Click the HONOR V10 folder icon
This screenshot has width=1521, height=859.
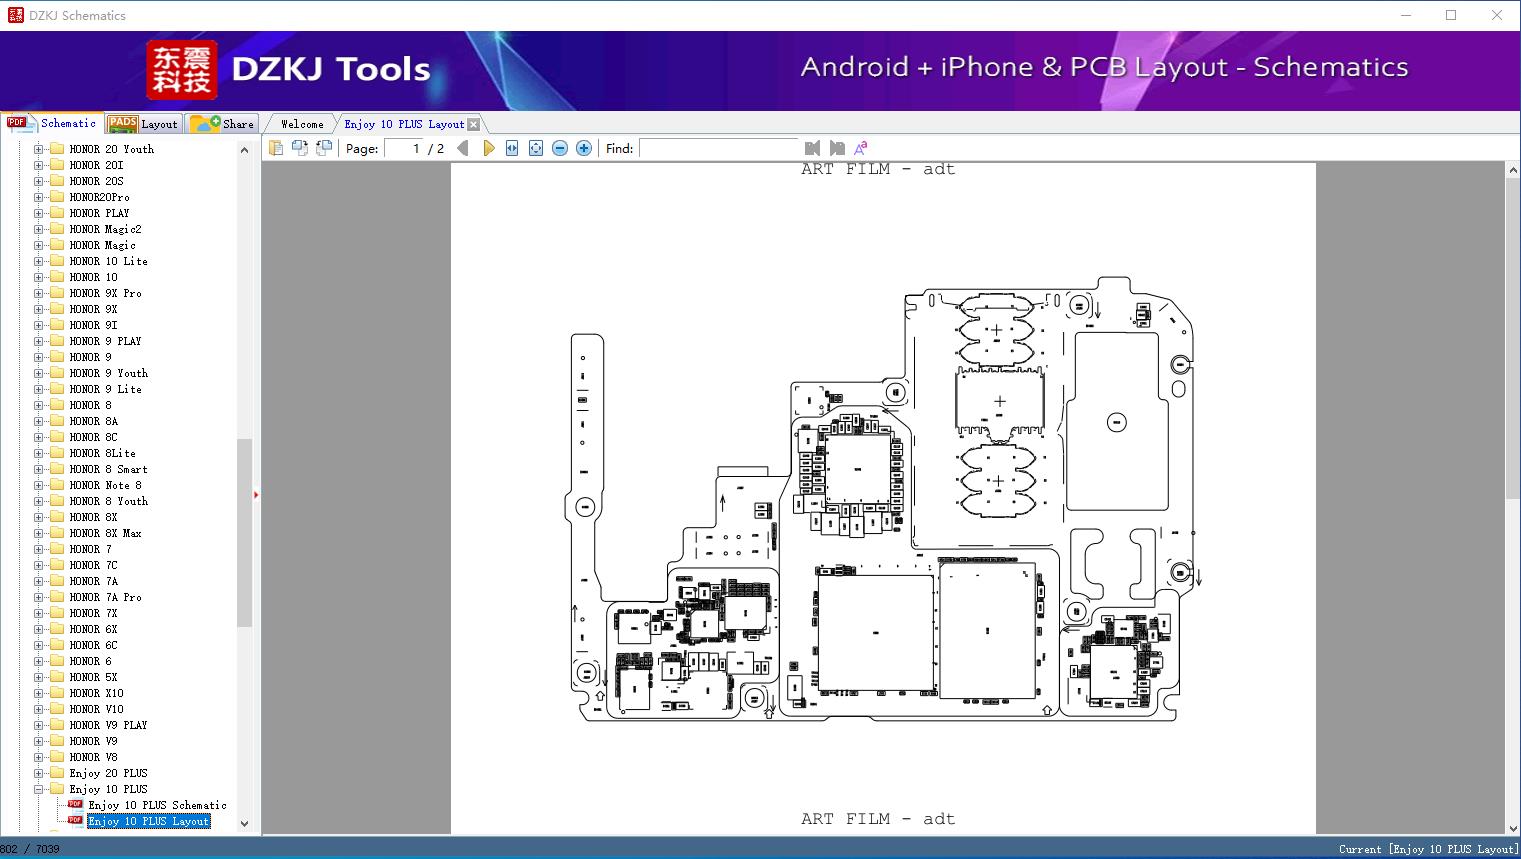[57, 709]
